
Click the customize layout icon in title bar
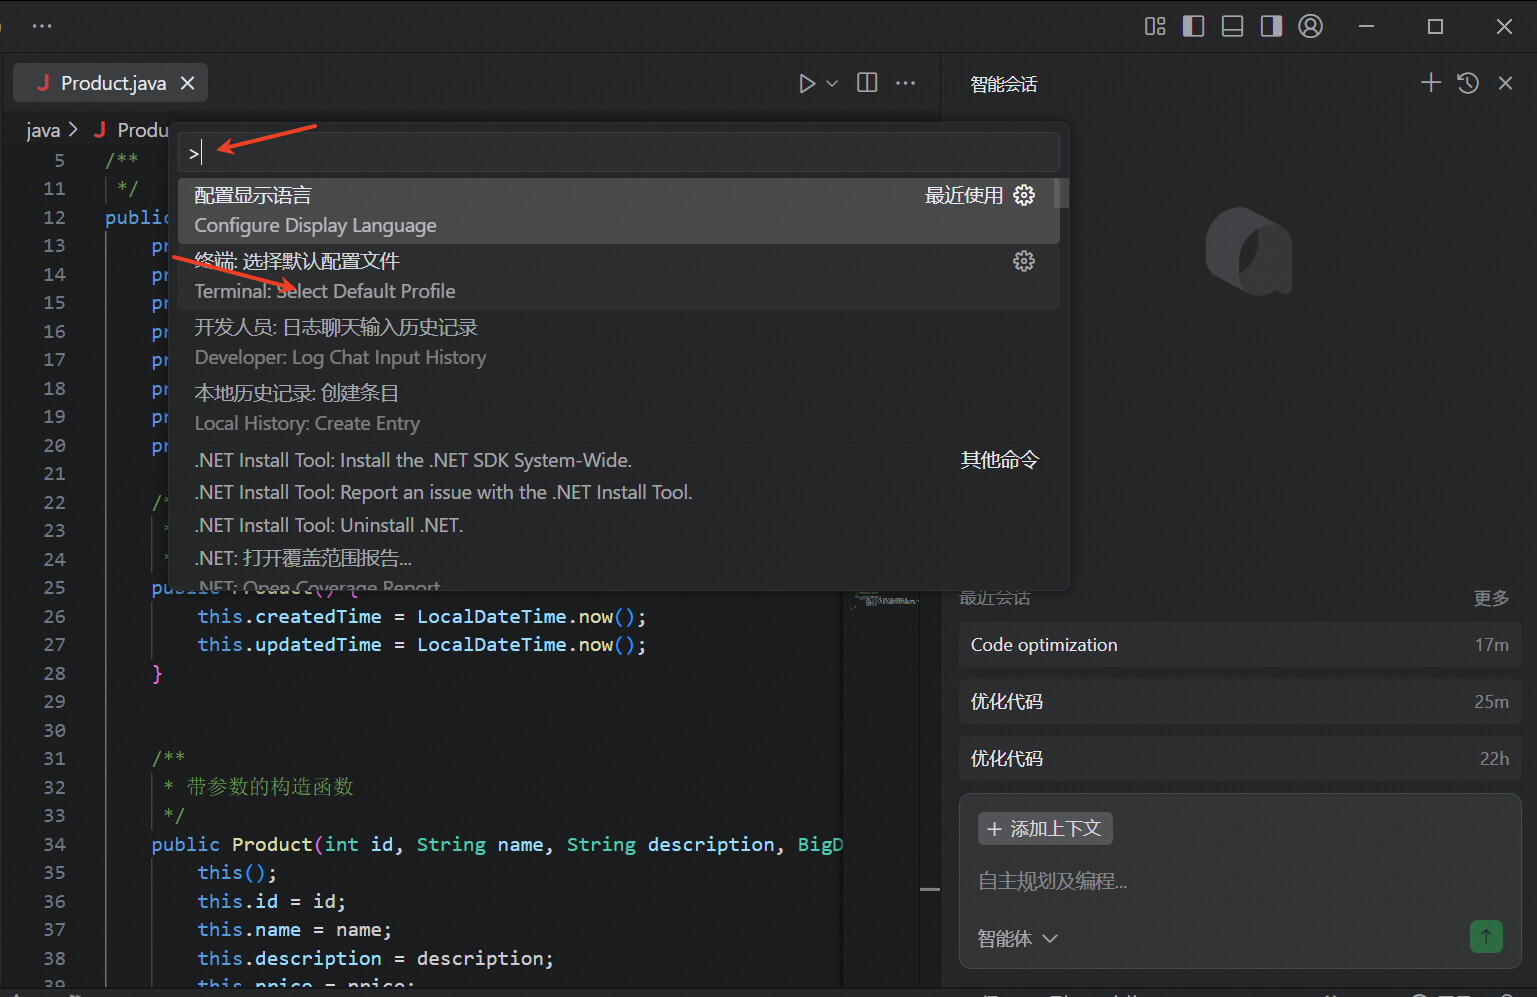(x=1155, y=26)
